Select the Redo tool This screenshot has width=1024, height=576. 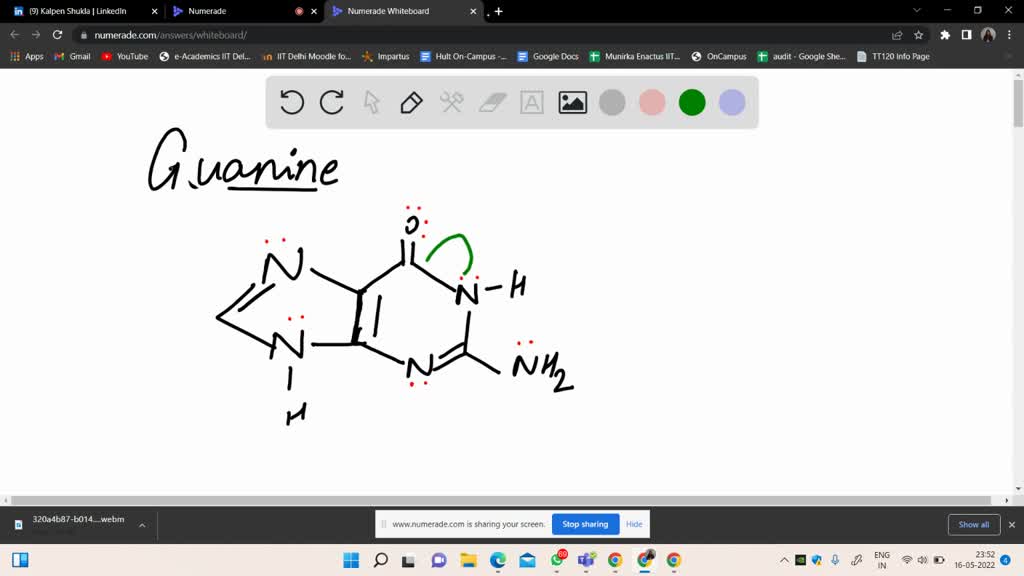pyautogui.click(x=331, y=102)
